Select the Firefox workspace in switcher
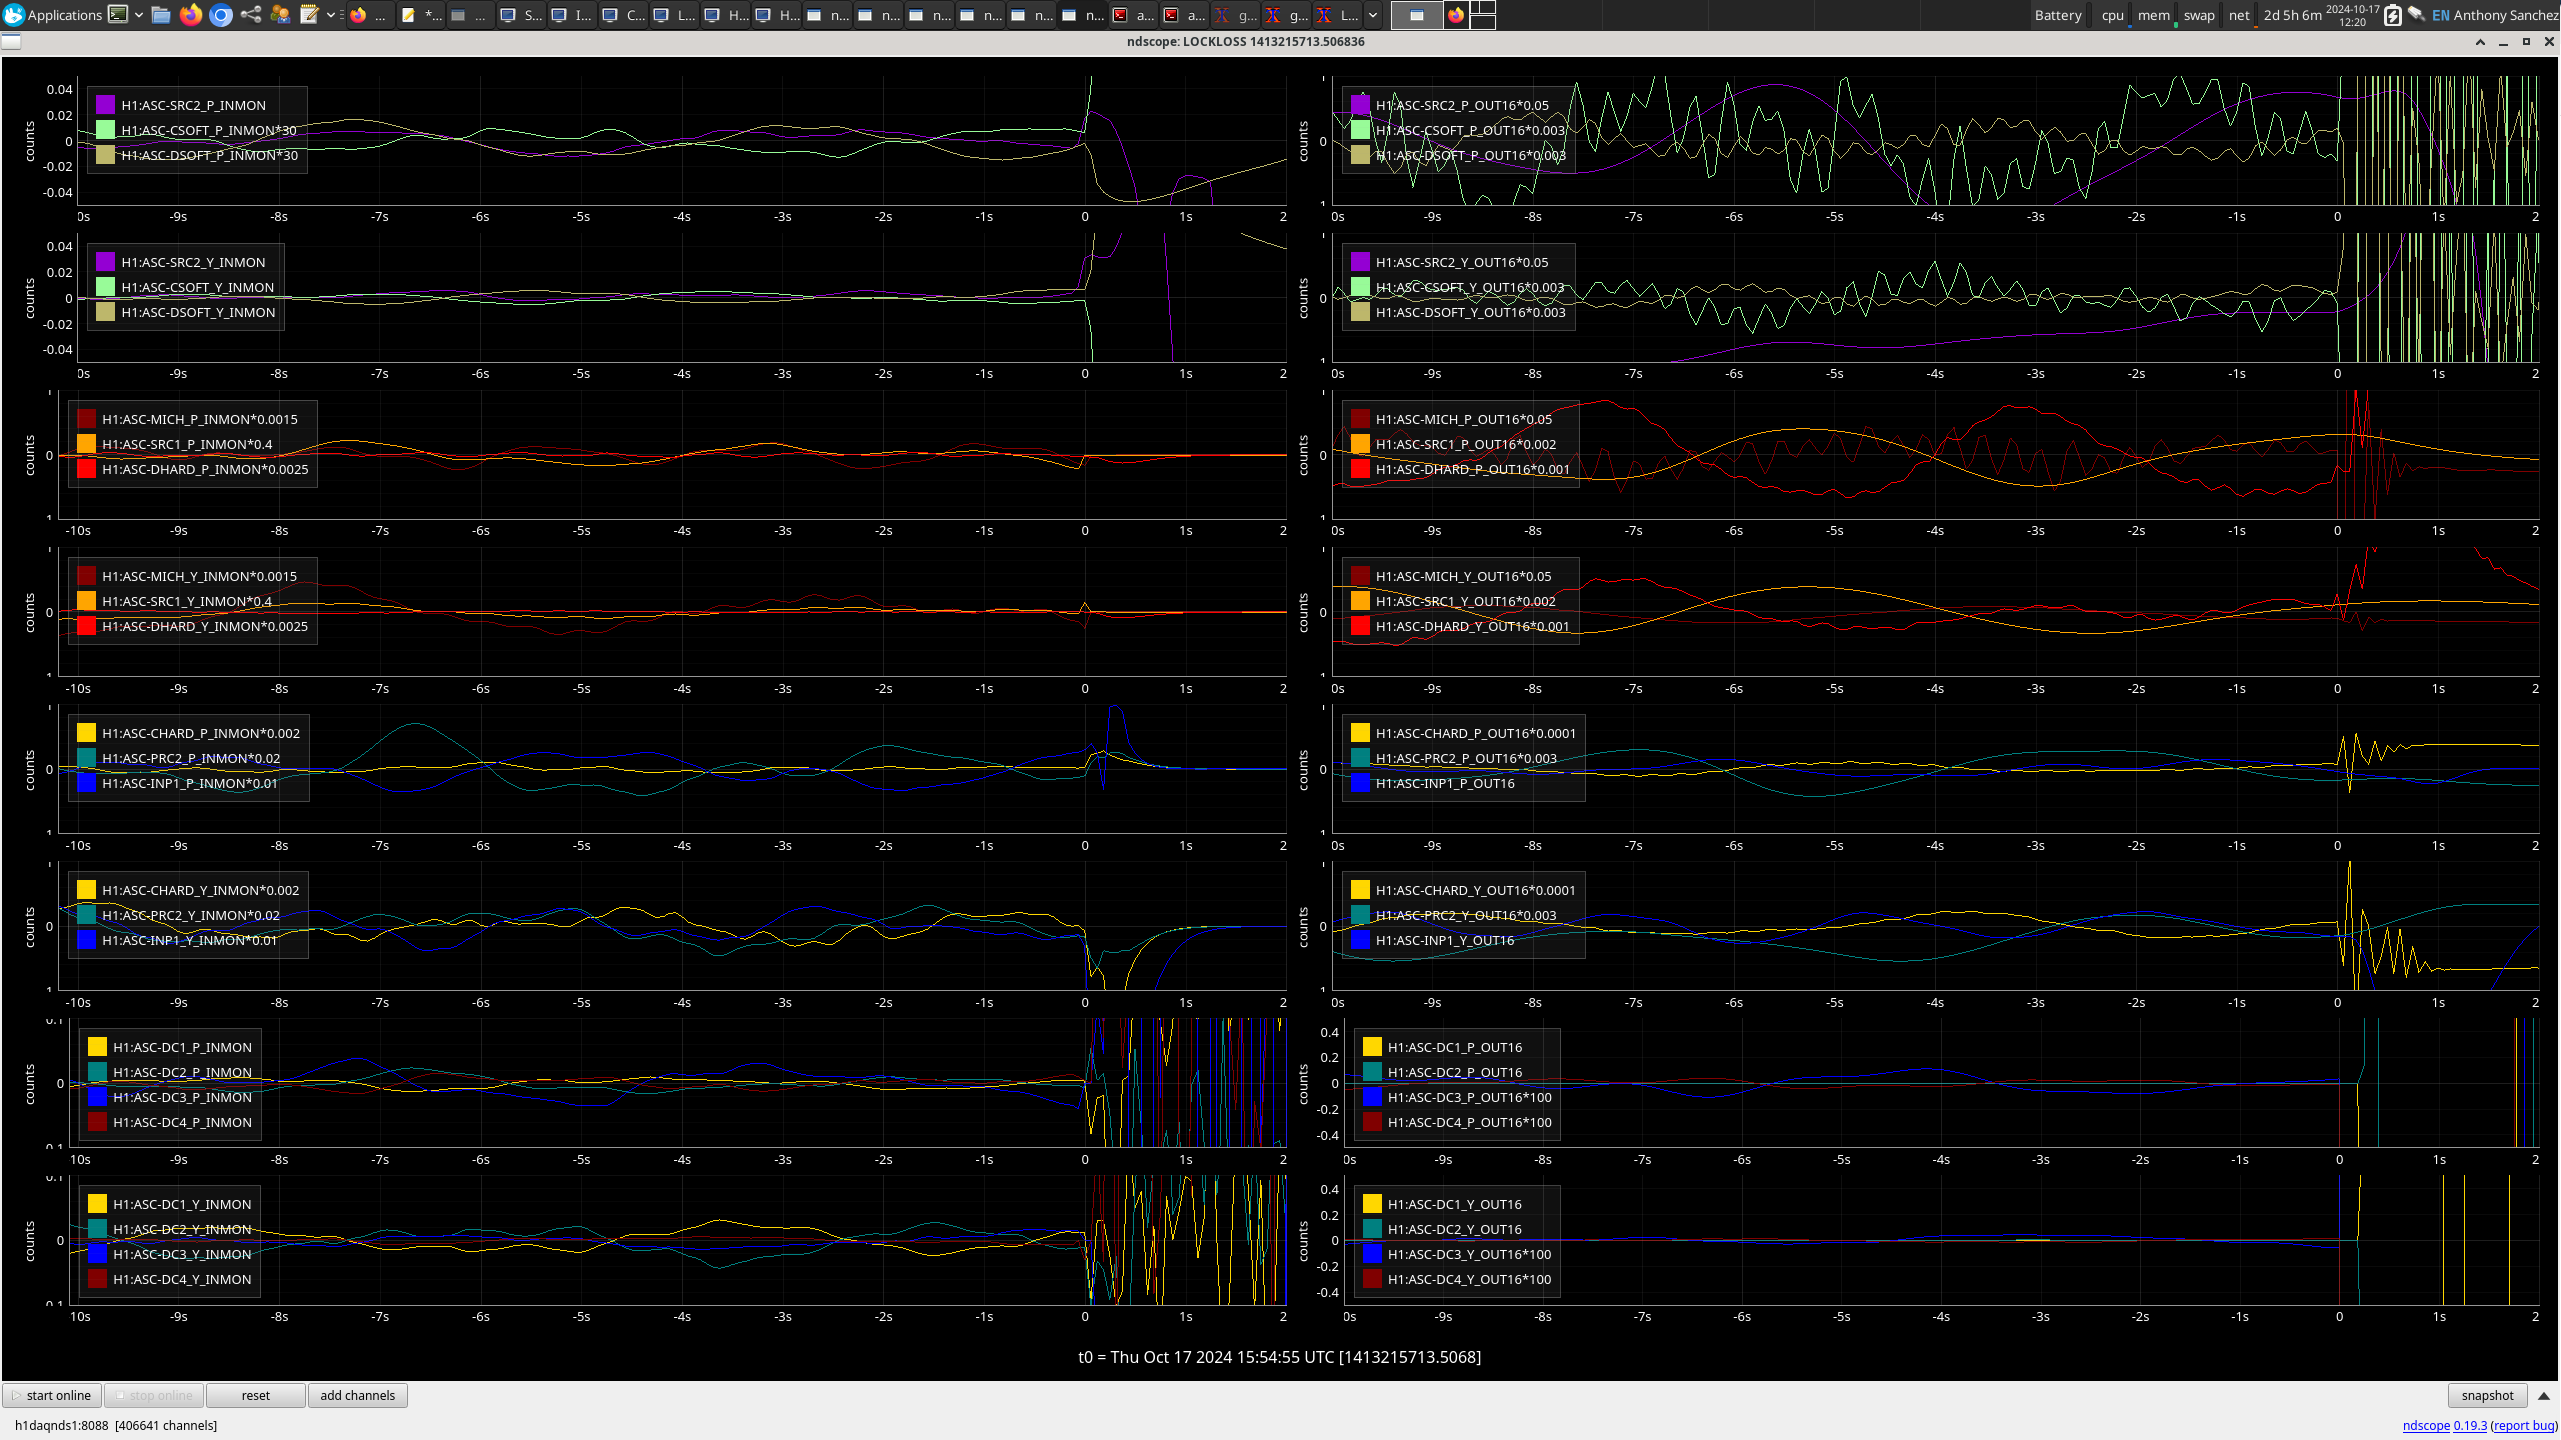 pos(1456,15)
